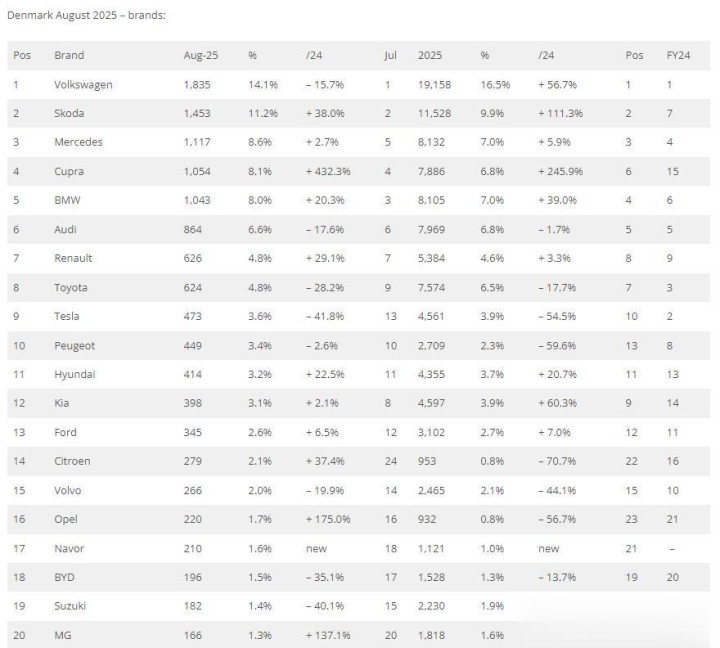The height and width of the screenshot is (648, 720).
Task: Click the Aug-25 column header
Action: [199, 55]
